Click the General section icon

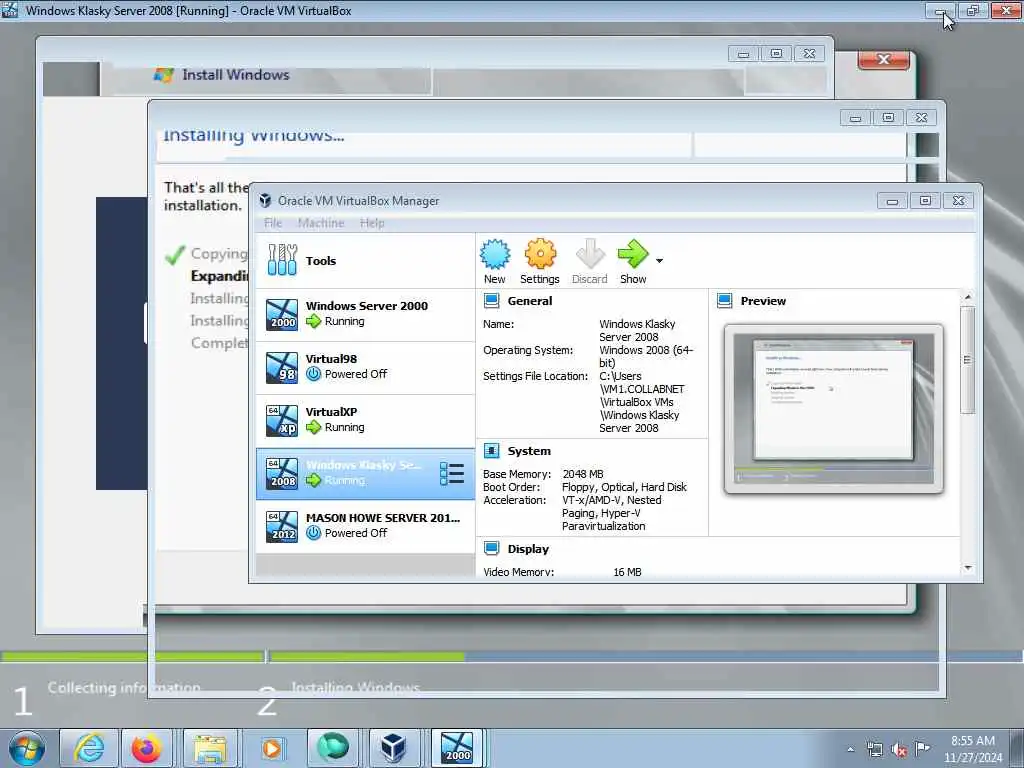point(492,301)
